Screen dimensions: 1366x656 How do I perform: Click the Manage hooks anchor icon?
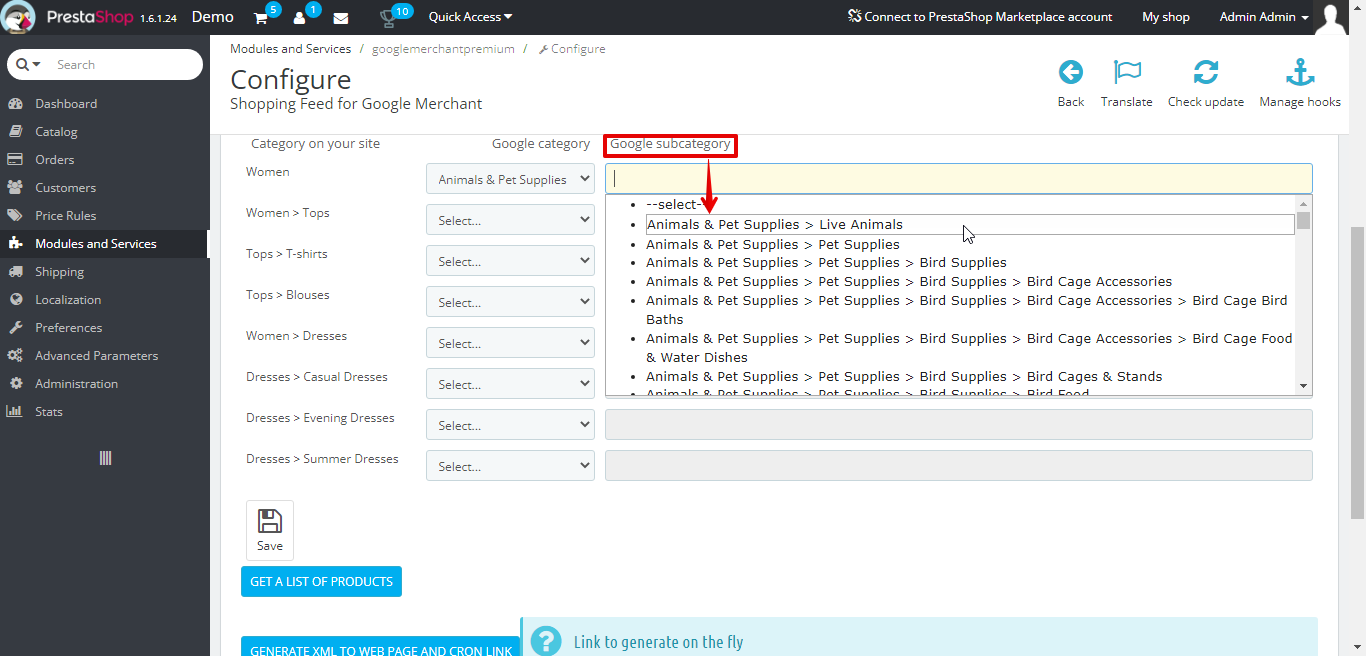[1300, 72]
